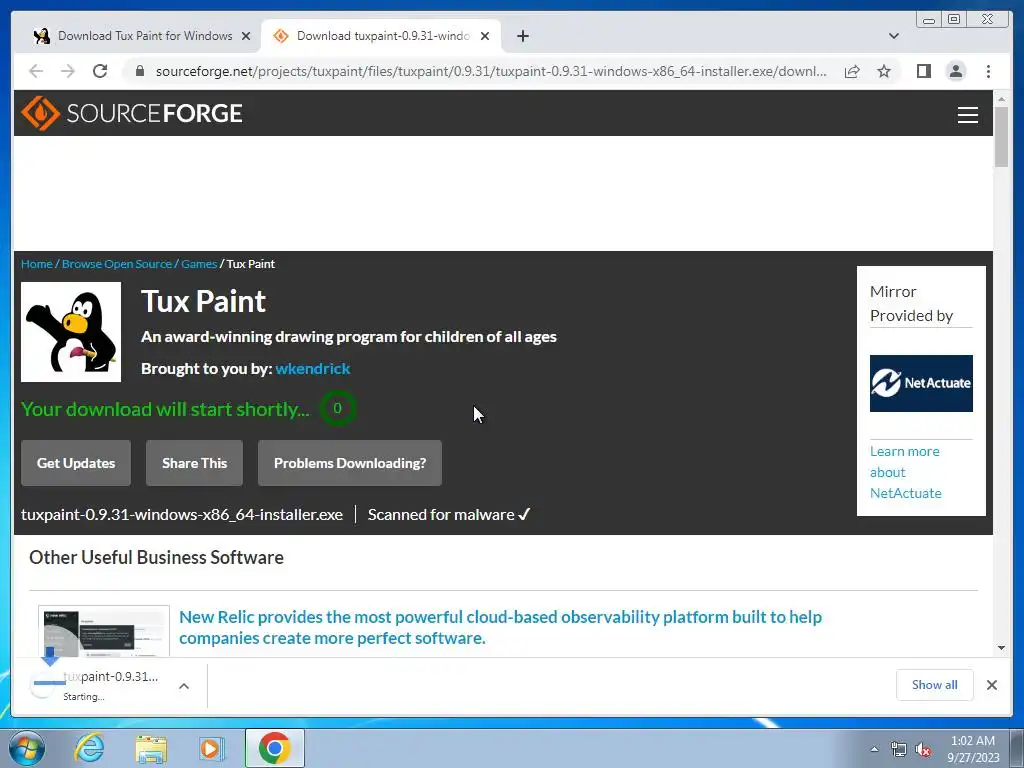Open Windows Media Player on taskbar
Viewport: 1024px width, 768px height.
[212, 748]
